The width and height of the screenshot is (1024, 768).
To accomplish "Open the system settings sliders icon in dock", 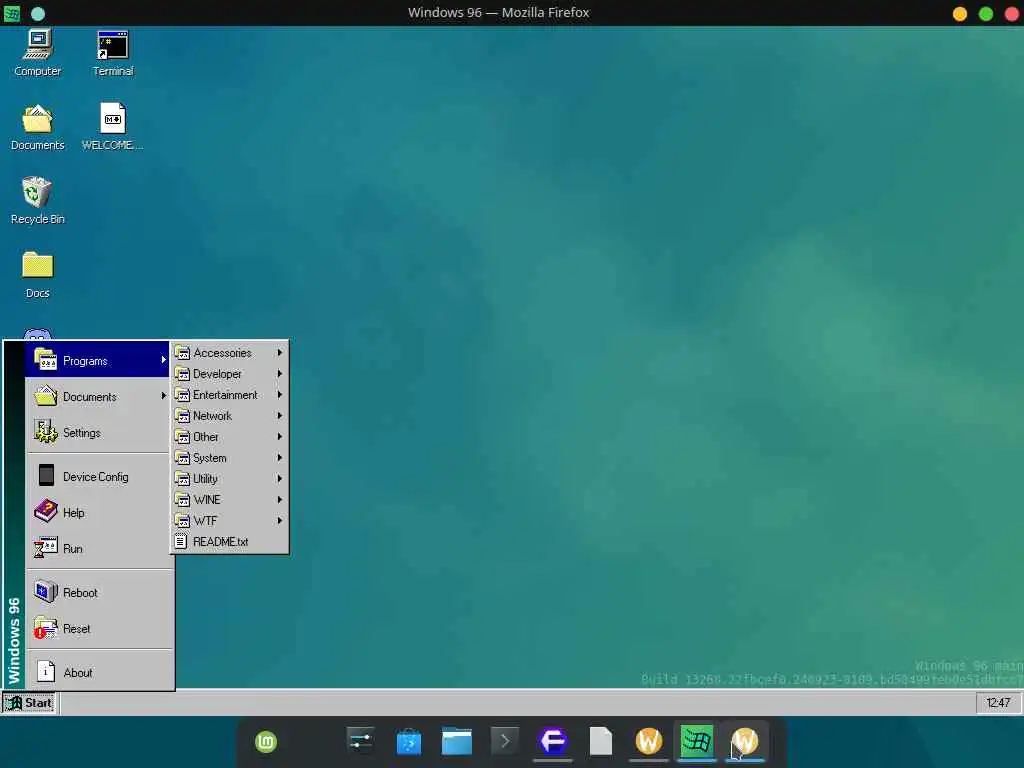I will pyautogui.click(x=360, y=741).
